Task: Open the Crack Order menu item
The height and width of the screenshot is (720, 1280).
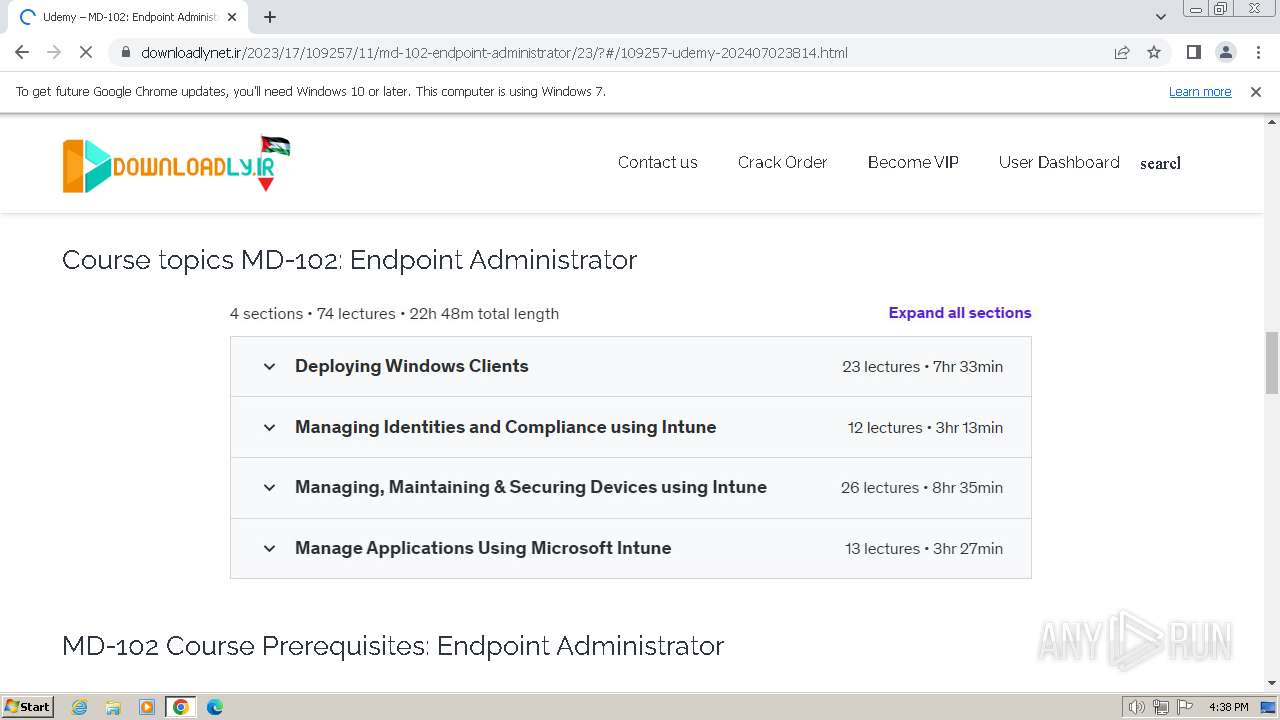Action: [x=783, y=162]
